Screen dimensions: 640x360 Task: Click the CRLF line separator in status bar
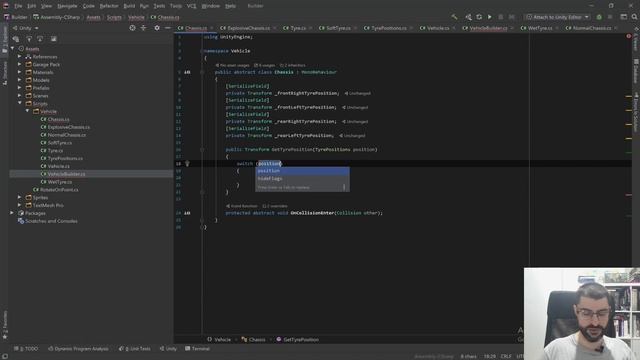[x=506, y=357]
